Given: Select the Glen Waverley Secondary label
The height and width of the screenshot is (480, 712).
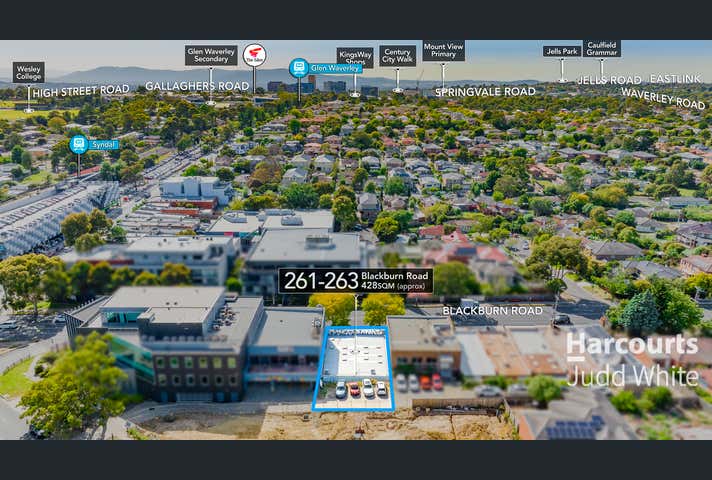Looking at the screenshot, I should coord(211,55).
